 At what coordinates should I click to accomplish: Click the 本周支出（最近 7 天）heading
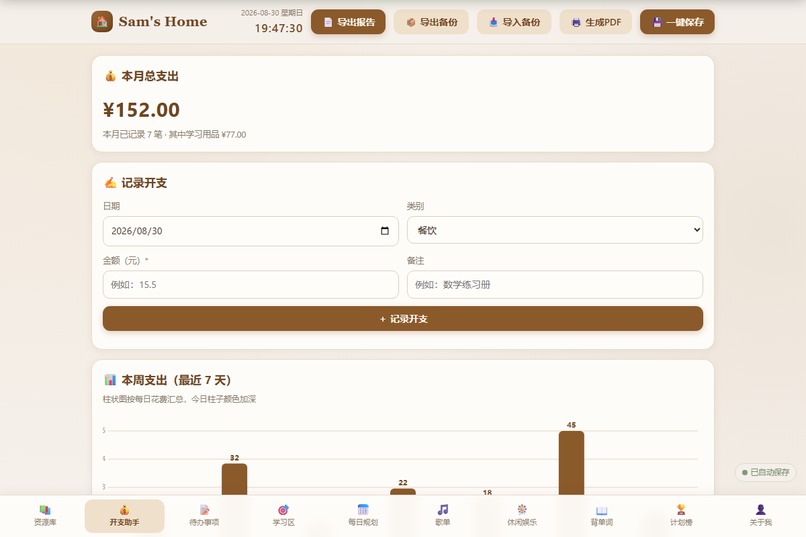coord(176,380)
